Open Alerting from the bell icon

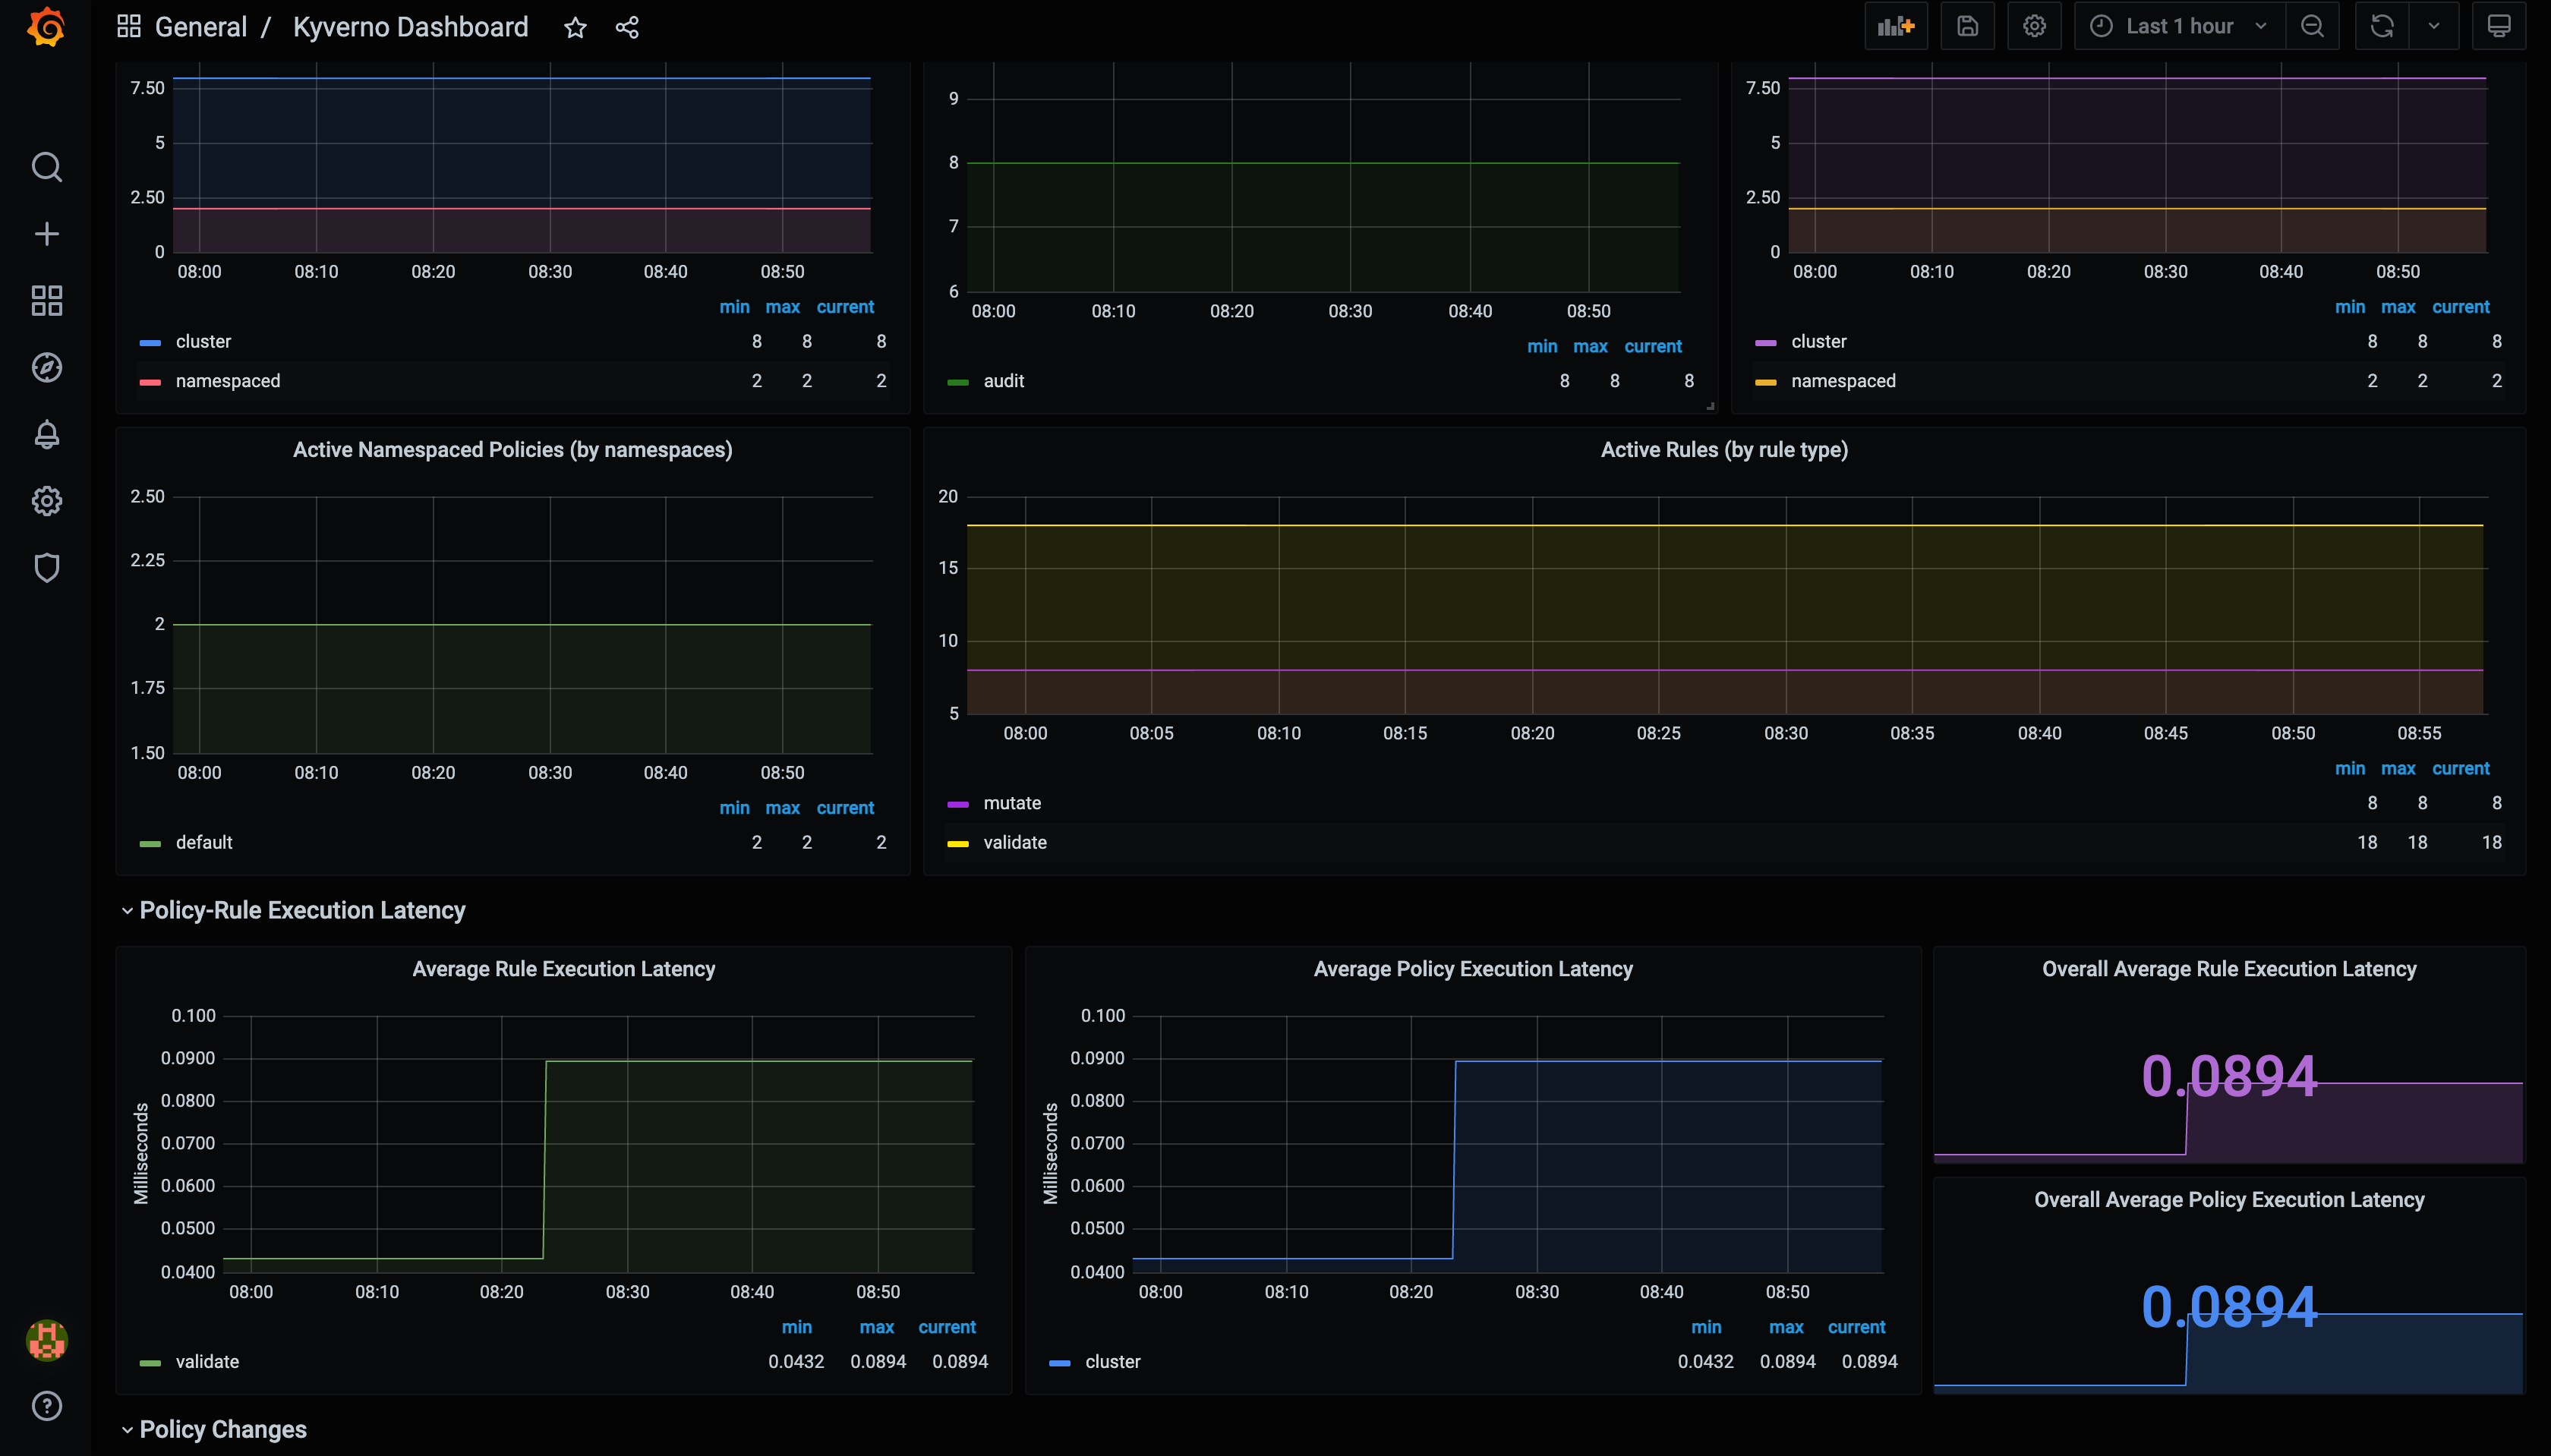tap(46, 434)
